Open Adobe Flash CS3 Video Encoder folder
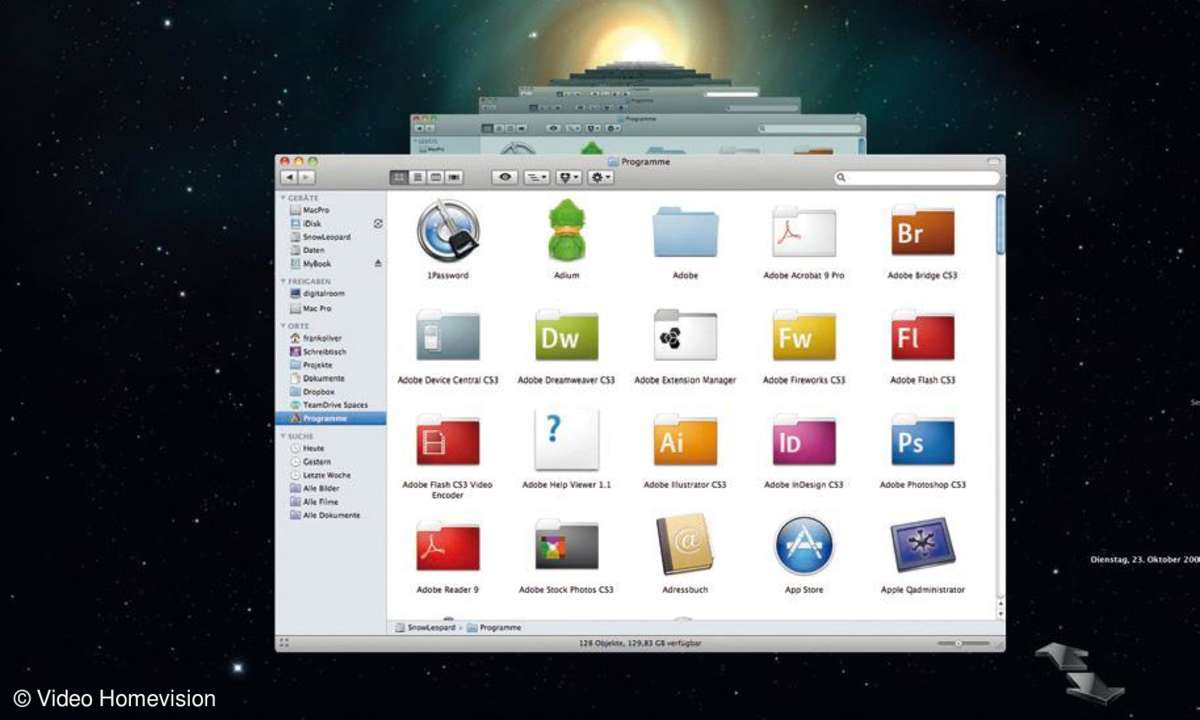The height and width of the screenshot is (720, 1200). [447, 441]
